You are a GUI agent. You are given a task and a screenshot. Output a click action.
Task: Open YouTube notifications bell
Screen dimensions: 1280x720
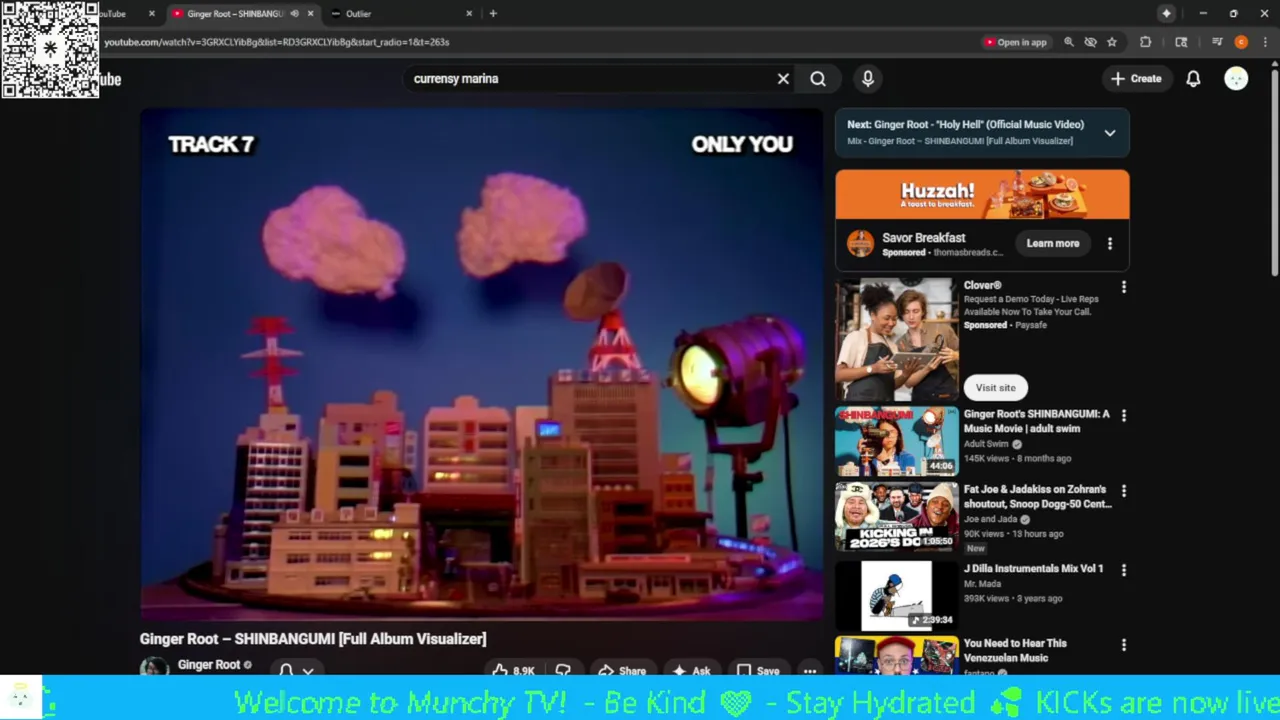(x=1193, y=79)
